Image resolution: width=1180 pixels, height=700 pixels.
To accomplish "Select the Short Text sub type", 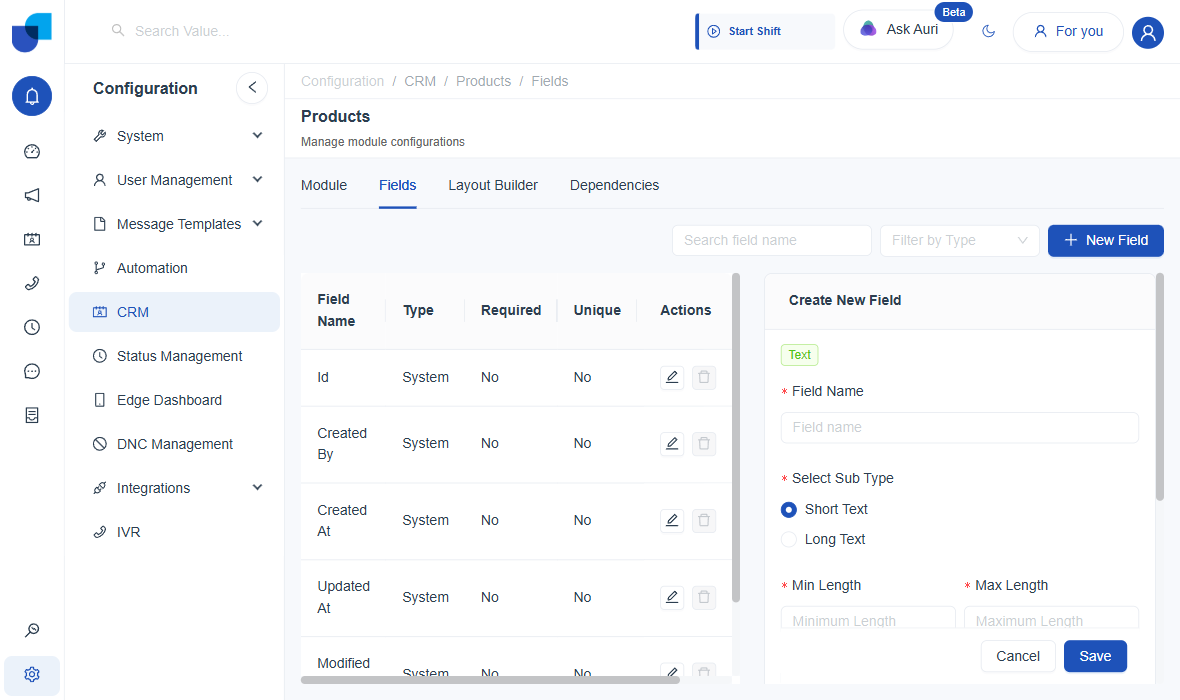I will pos(789,510).
